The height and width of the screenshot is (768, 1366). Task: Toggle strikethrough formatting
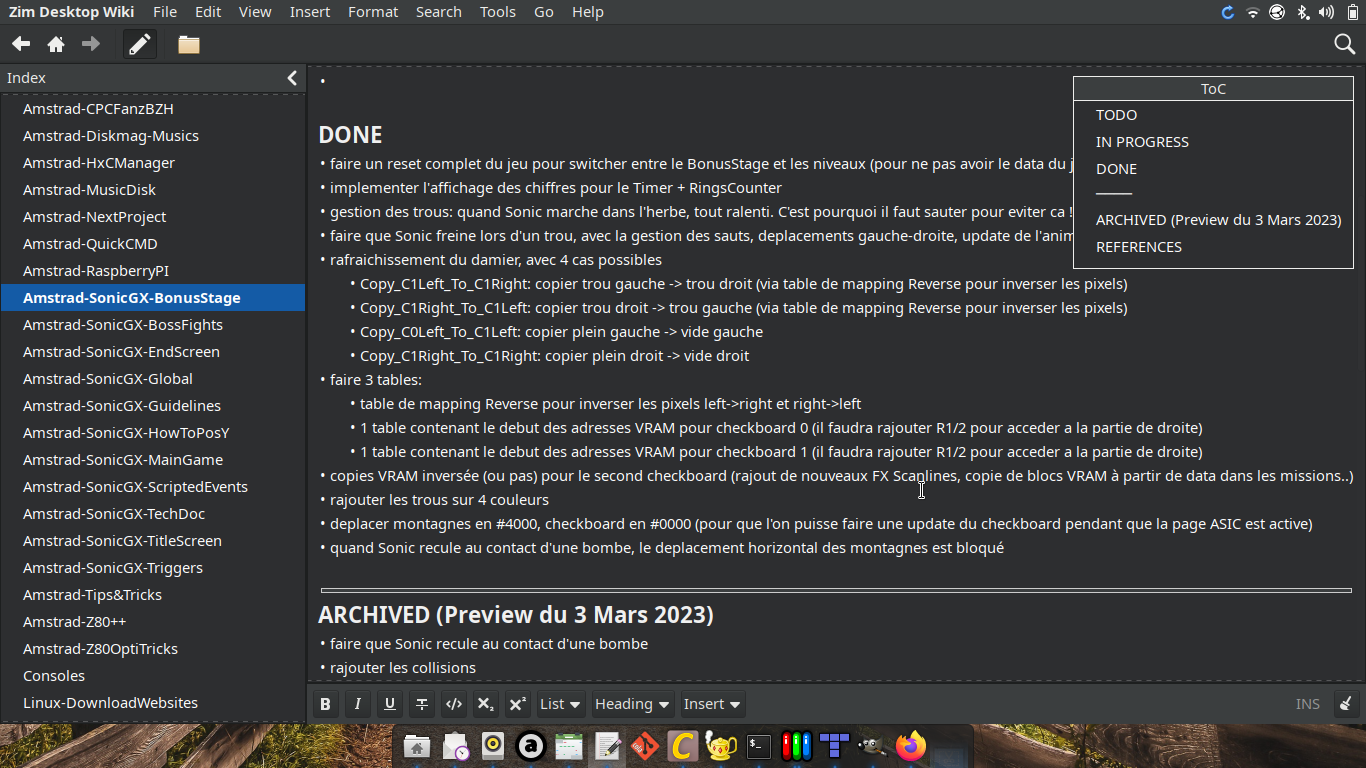[422, 704]
